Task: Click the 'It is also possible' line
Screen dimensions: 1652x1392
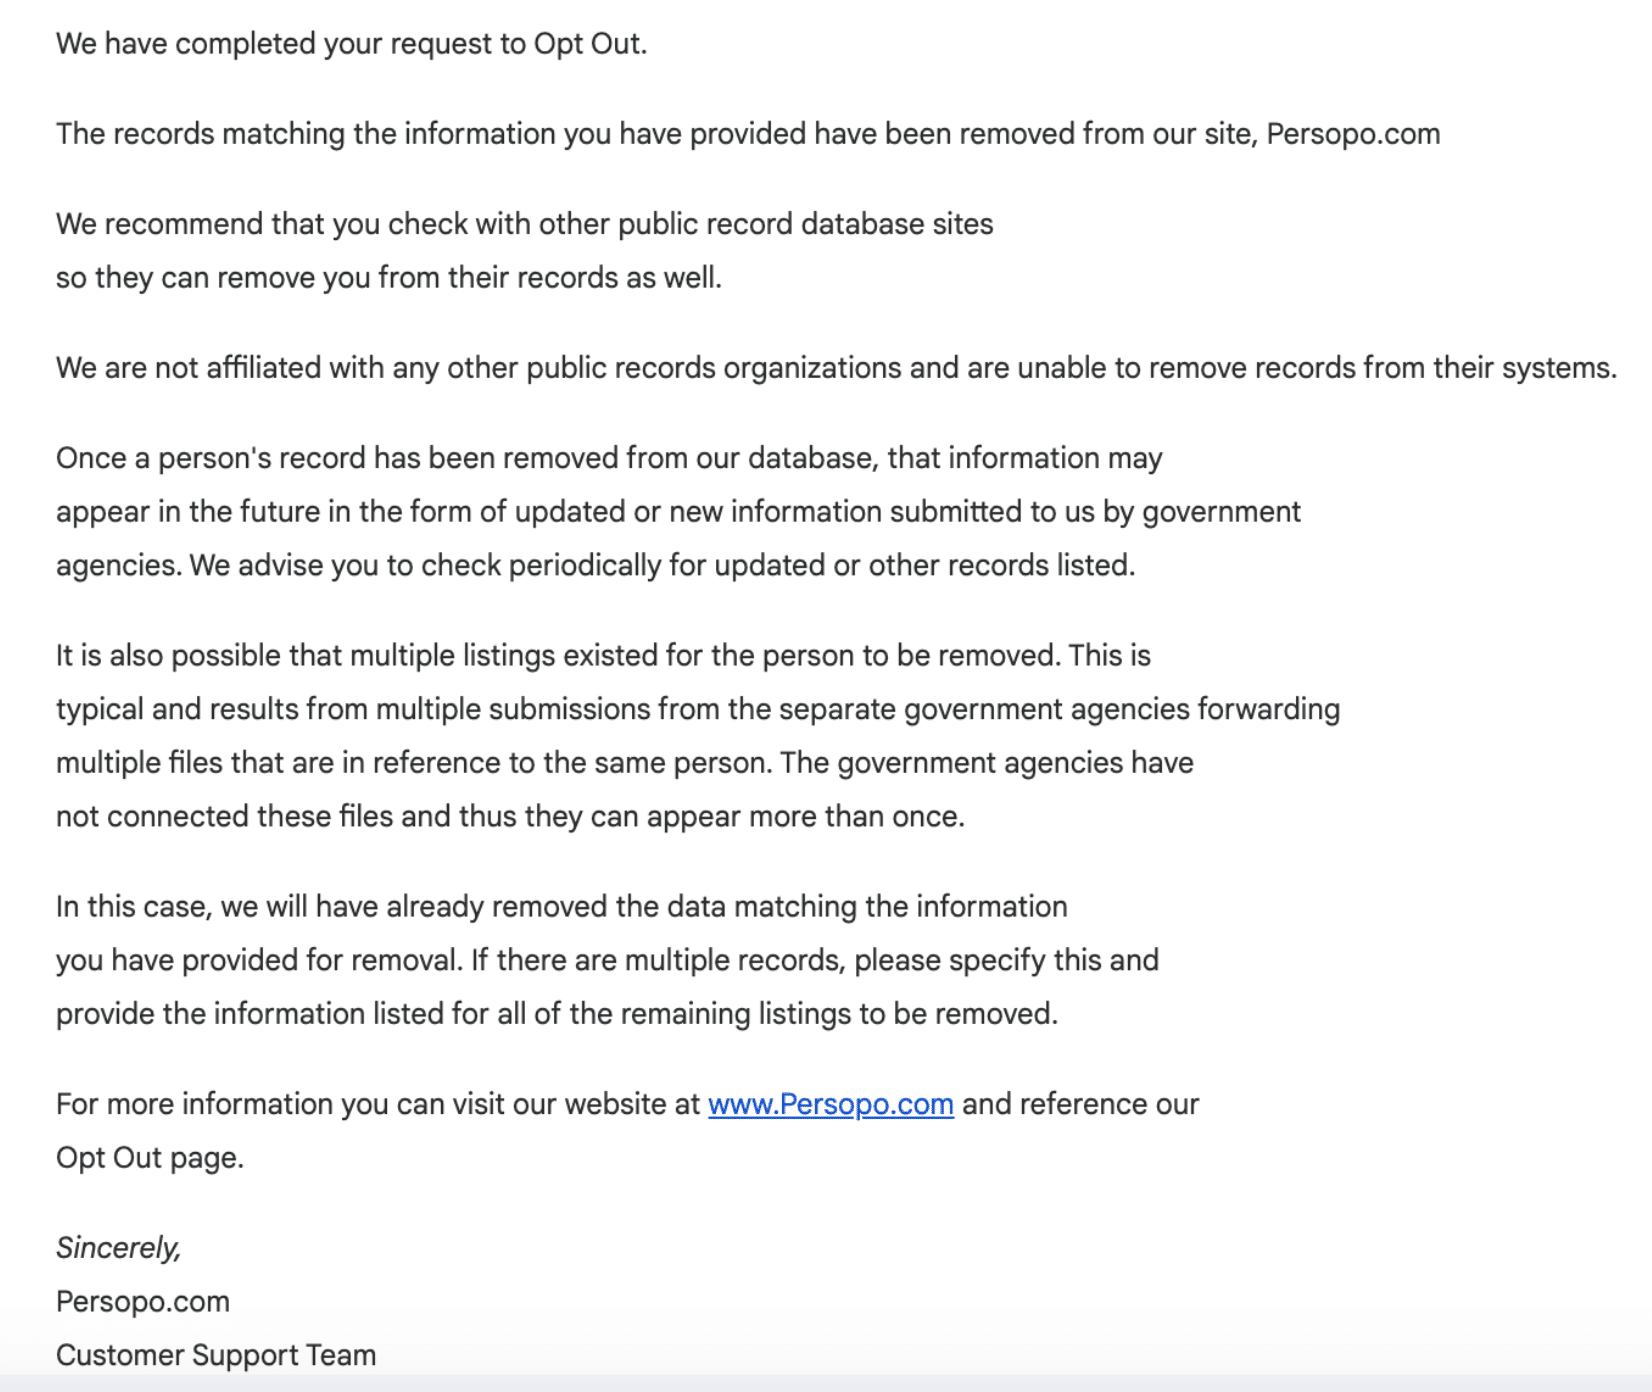Action: (x=603, y=656)
